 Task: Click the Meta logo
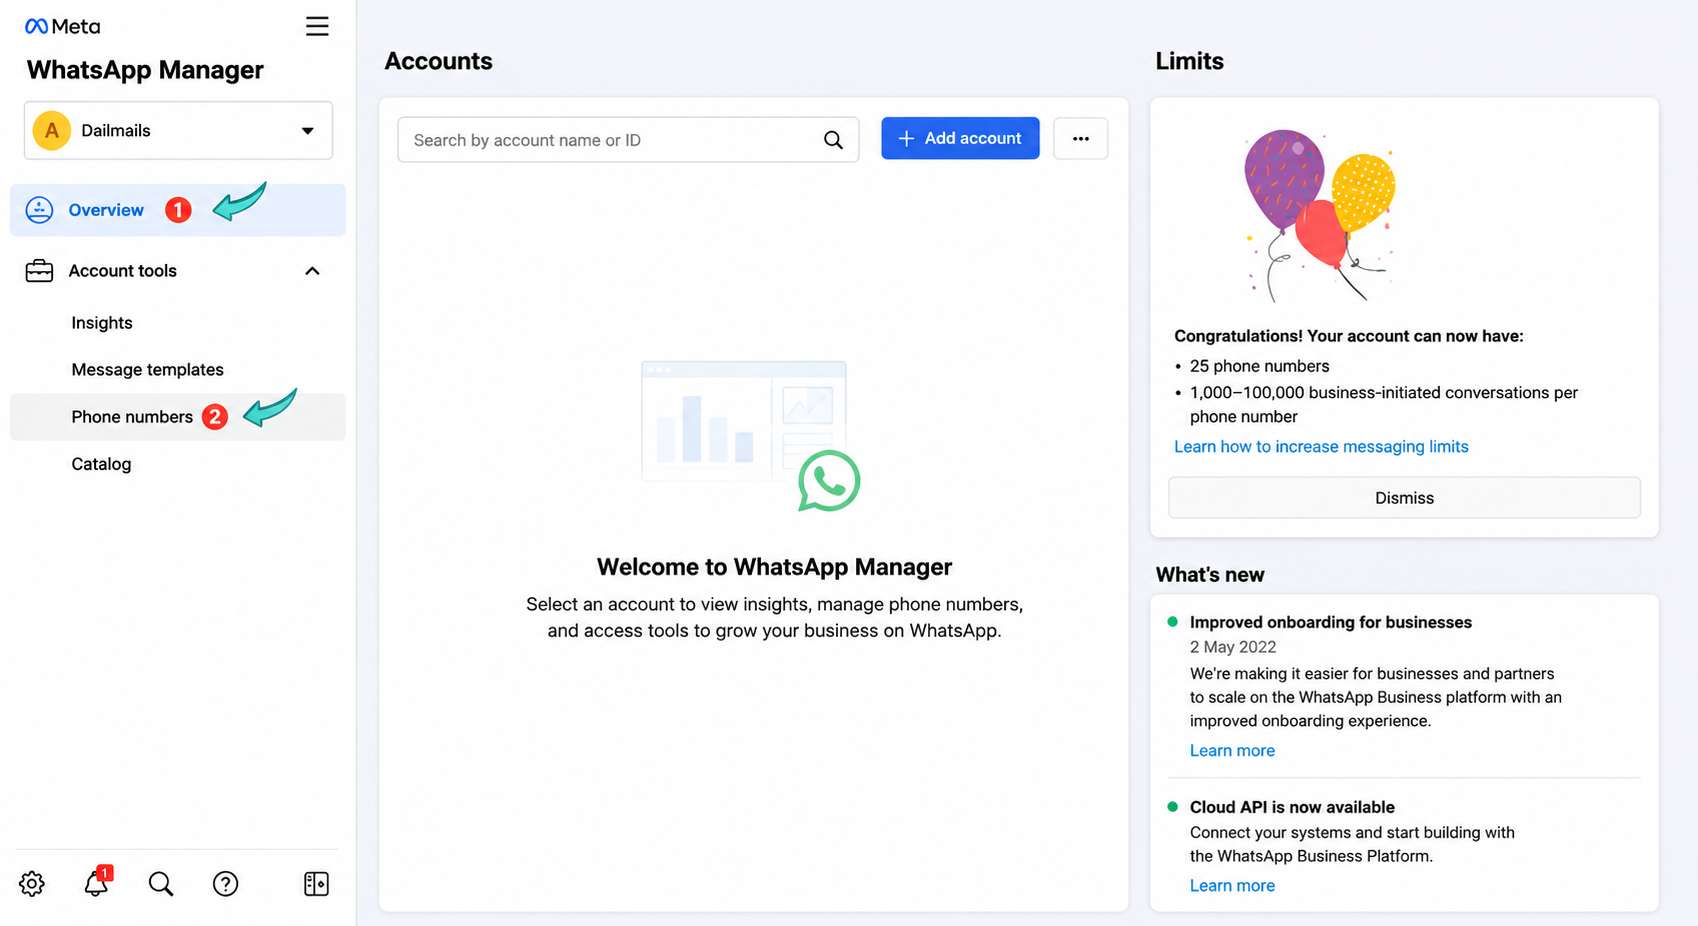pos(62,26)
